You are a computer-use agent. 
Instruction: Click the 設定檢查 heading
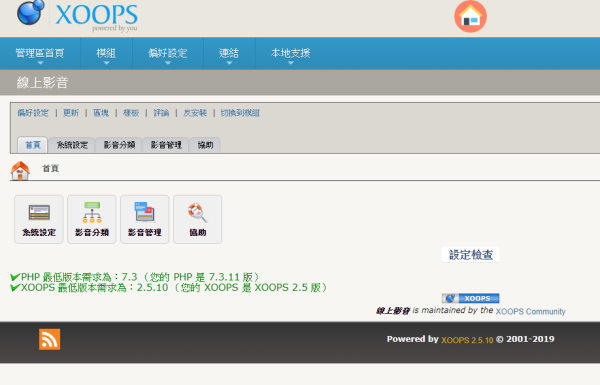point(471,254)
